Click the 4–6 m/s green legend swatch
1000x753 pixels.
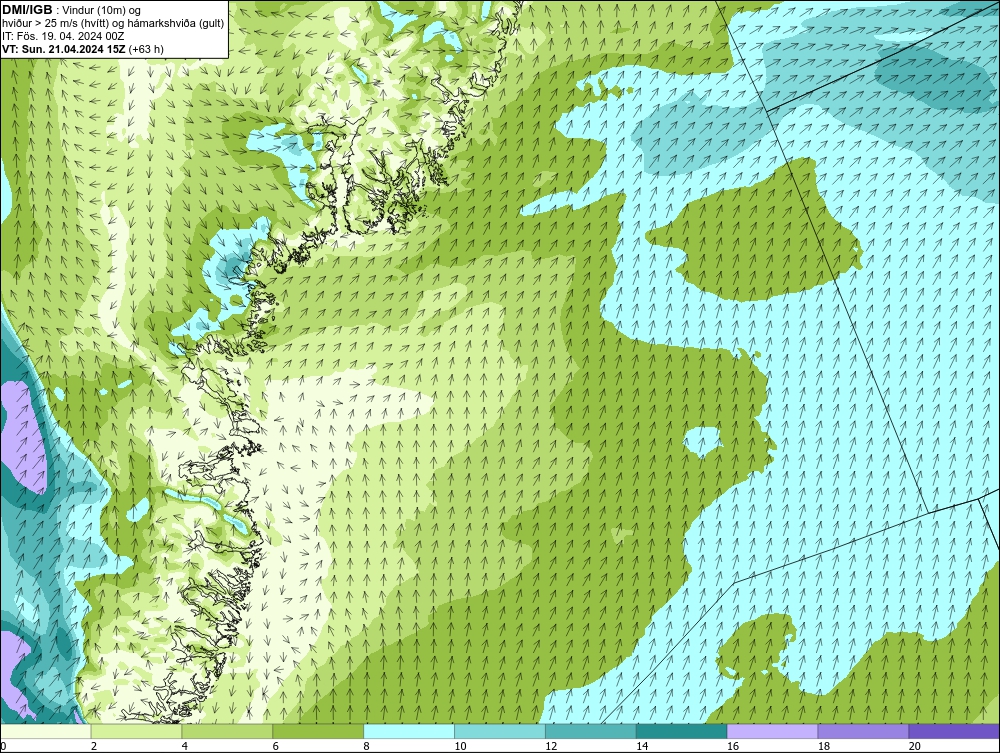[227, 731]
